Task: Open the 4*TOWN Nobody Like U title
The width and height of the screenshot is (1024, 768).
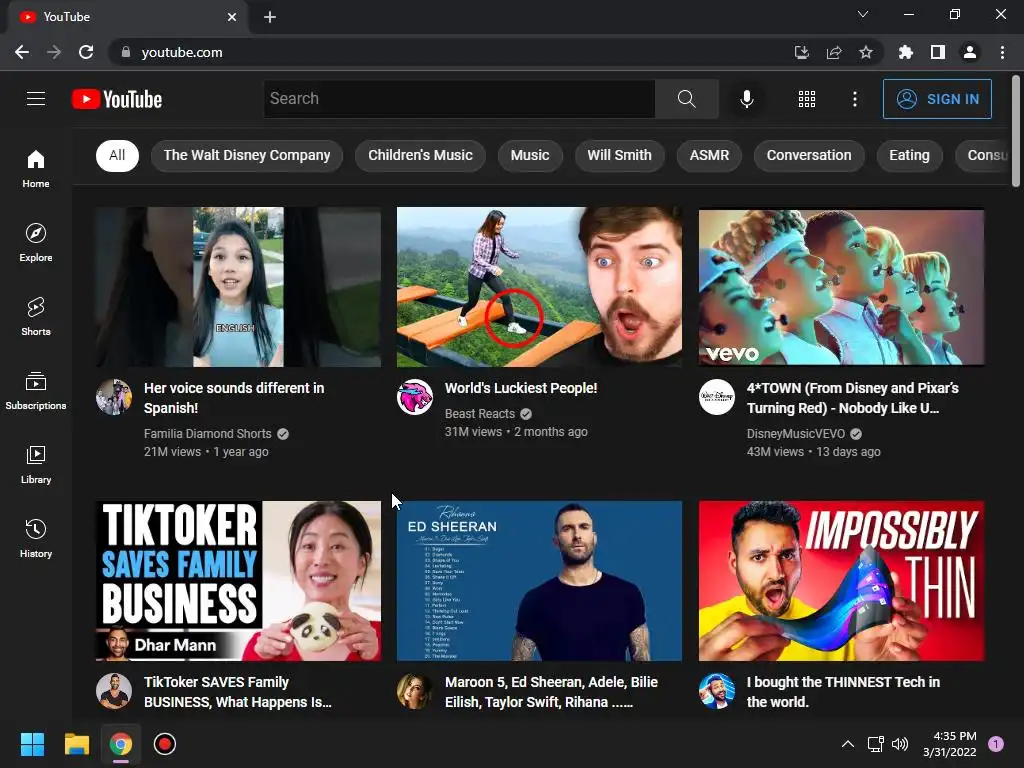Action: 852,398
